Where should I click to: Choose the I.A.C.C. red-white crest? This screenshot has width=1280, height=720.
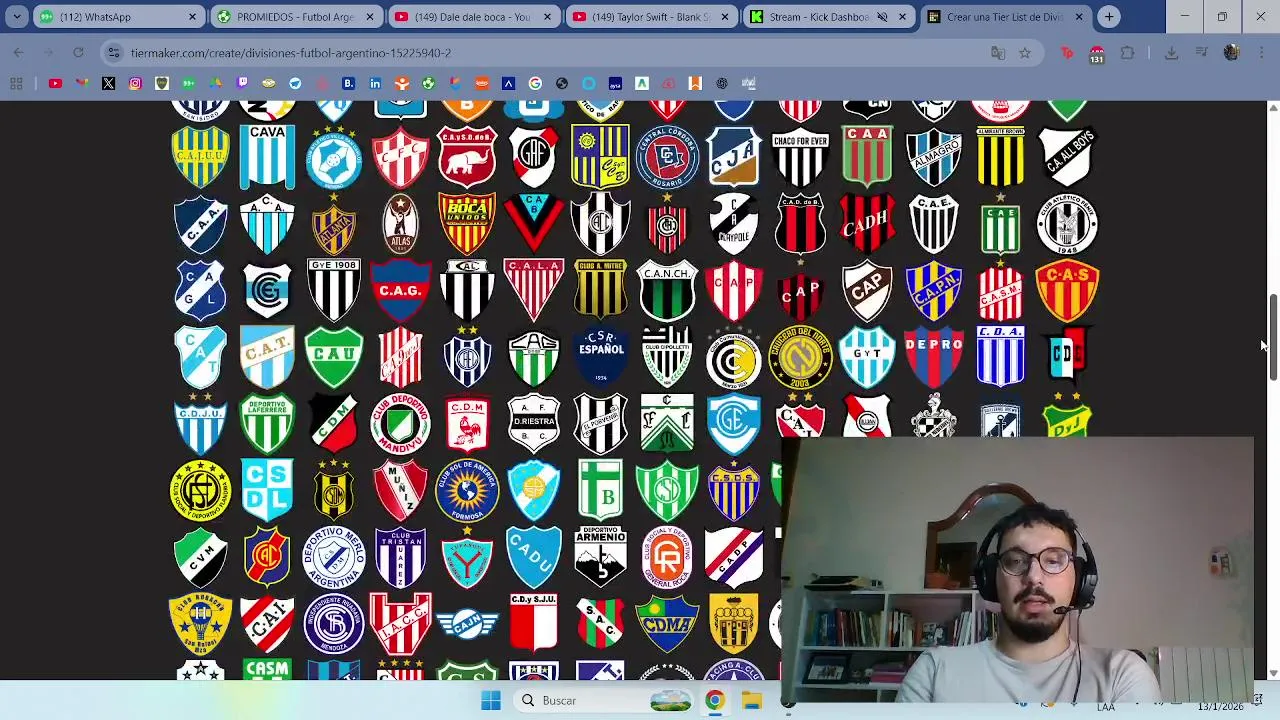(x=400, y=623)
